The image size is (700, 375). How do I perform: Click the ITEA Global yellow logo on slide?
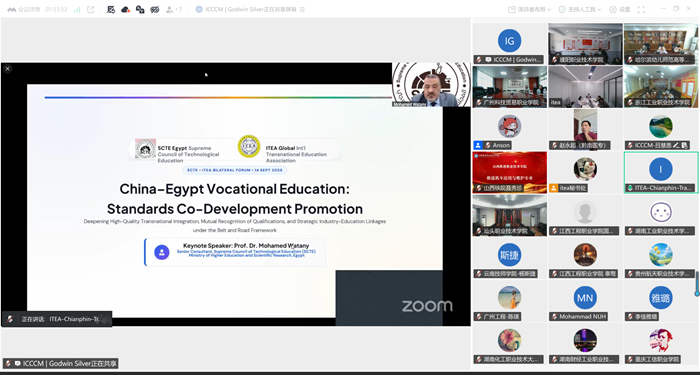(249, 146)
